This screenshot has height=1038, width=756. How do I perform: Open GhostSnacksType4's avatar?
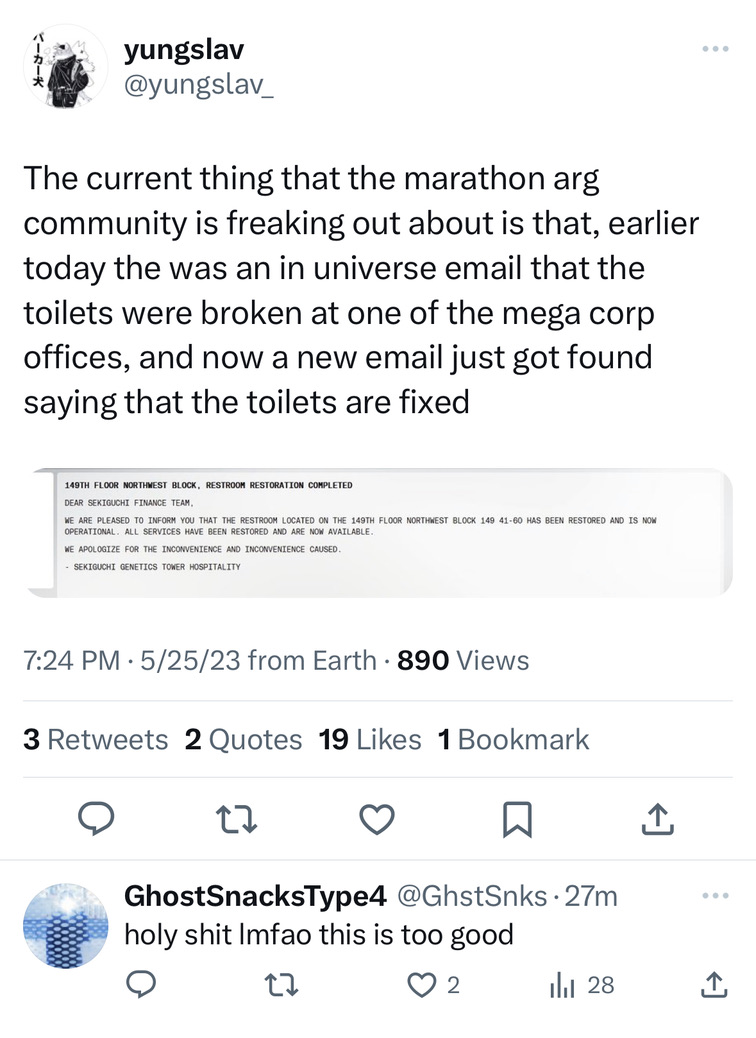[64, 926]
